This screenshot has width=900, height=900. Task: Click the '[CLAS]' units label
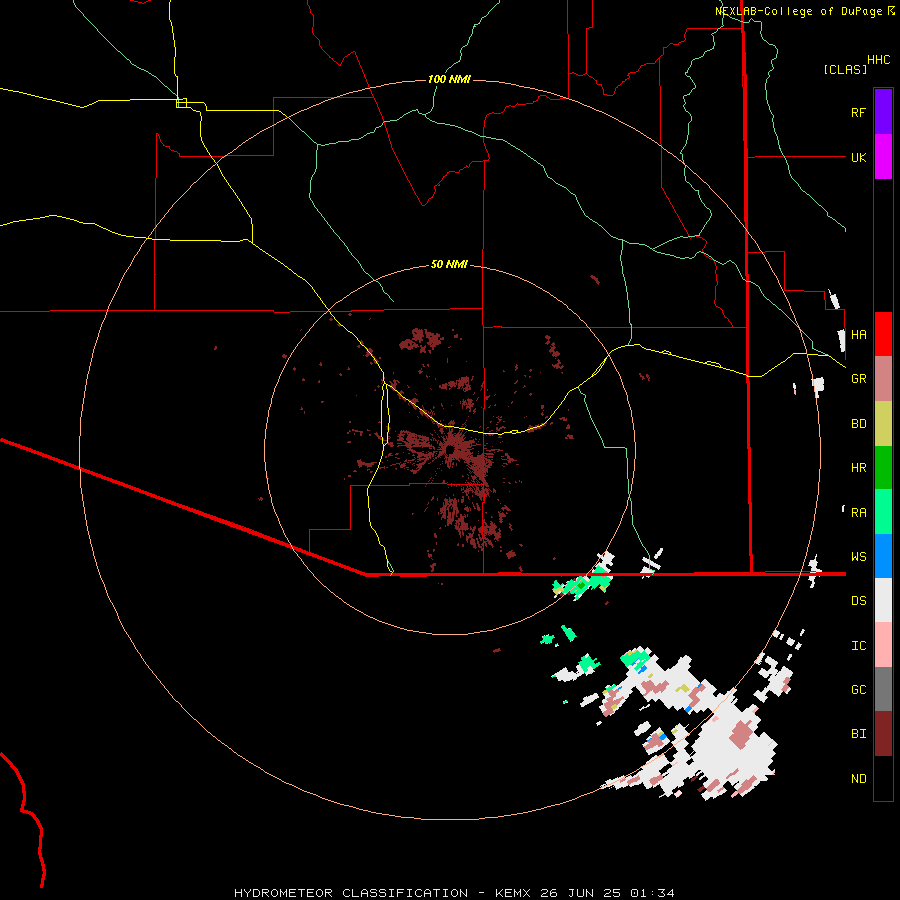pyautogui.click(x=845, y=69)
